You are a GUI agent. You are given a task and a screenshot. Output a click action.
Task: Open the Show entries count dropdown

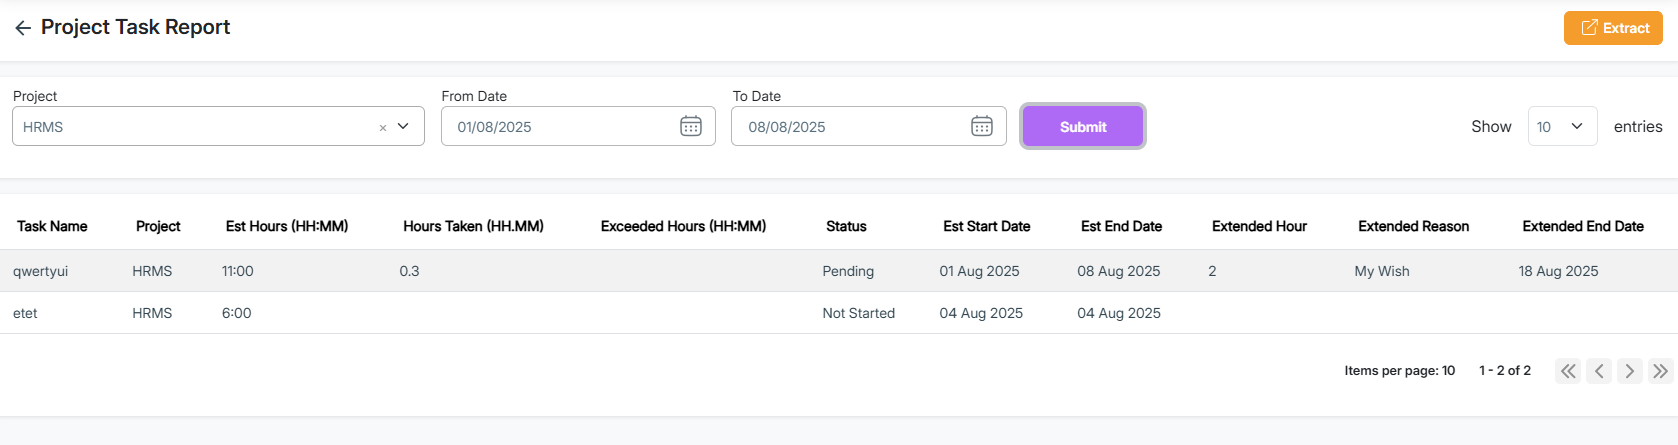click(x=1562, y=126)
